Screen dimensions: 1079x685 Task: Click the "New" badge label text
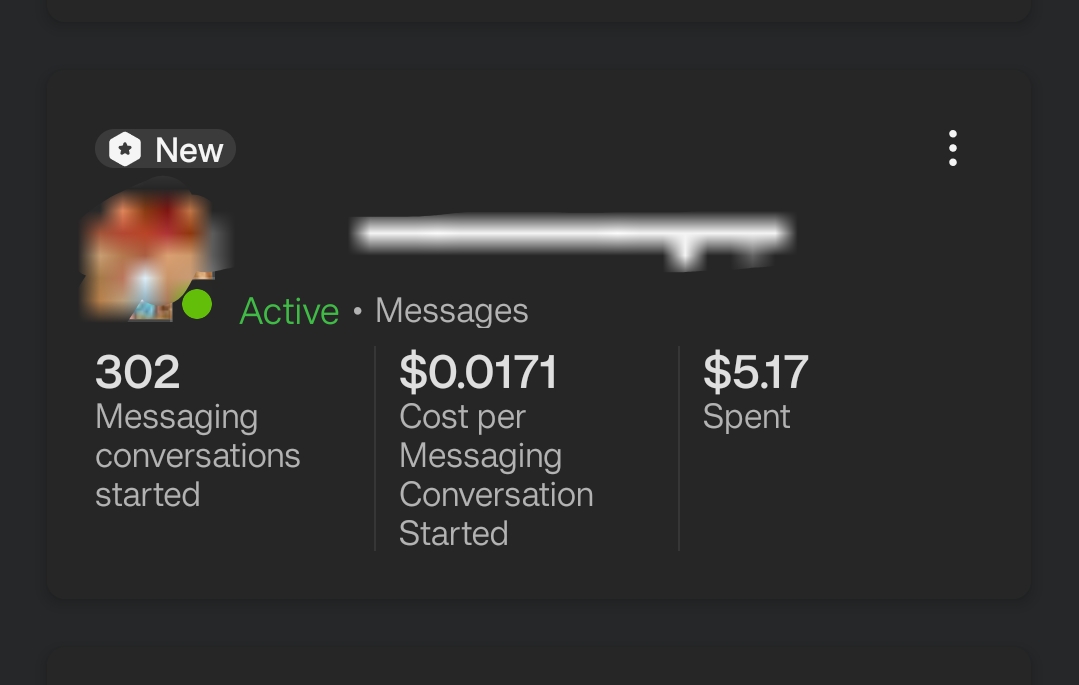(x=189, y=150)
